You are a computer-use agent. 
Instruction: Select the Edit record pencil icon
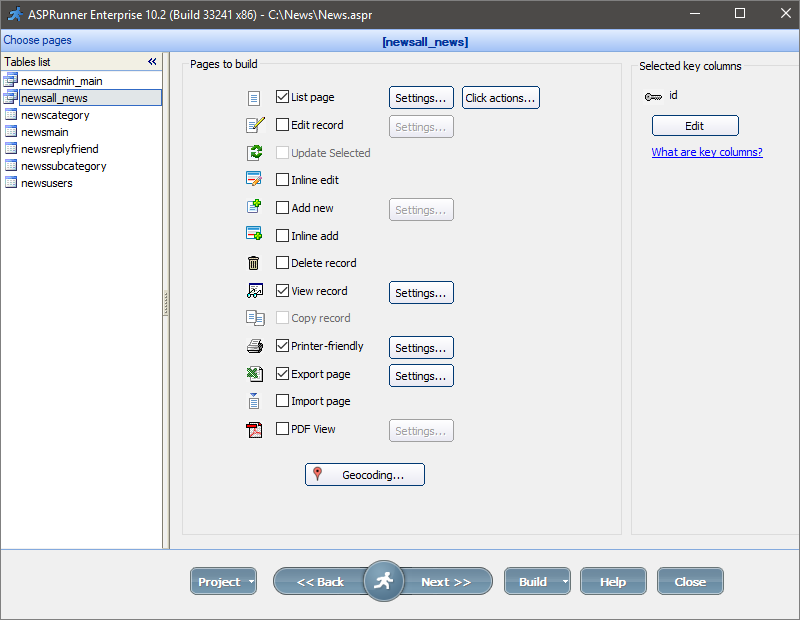pos(256,123)
